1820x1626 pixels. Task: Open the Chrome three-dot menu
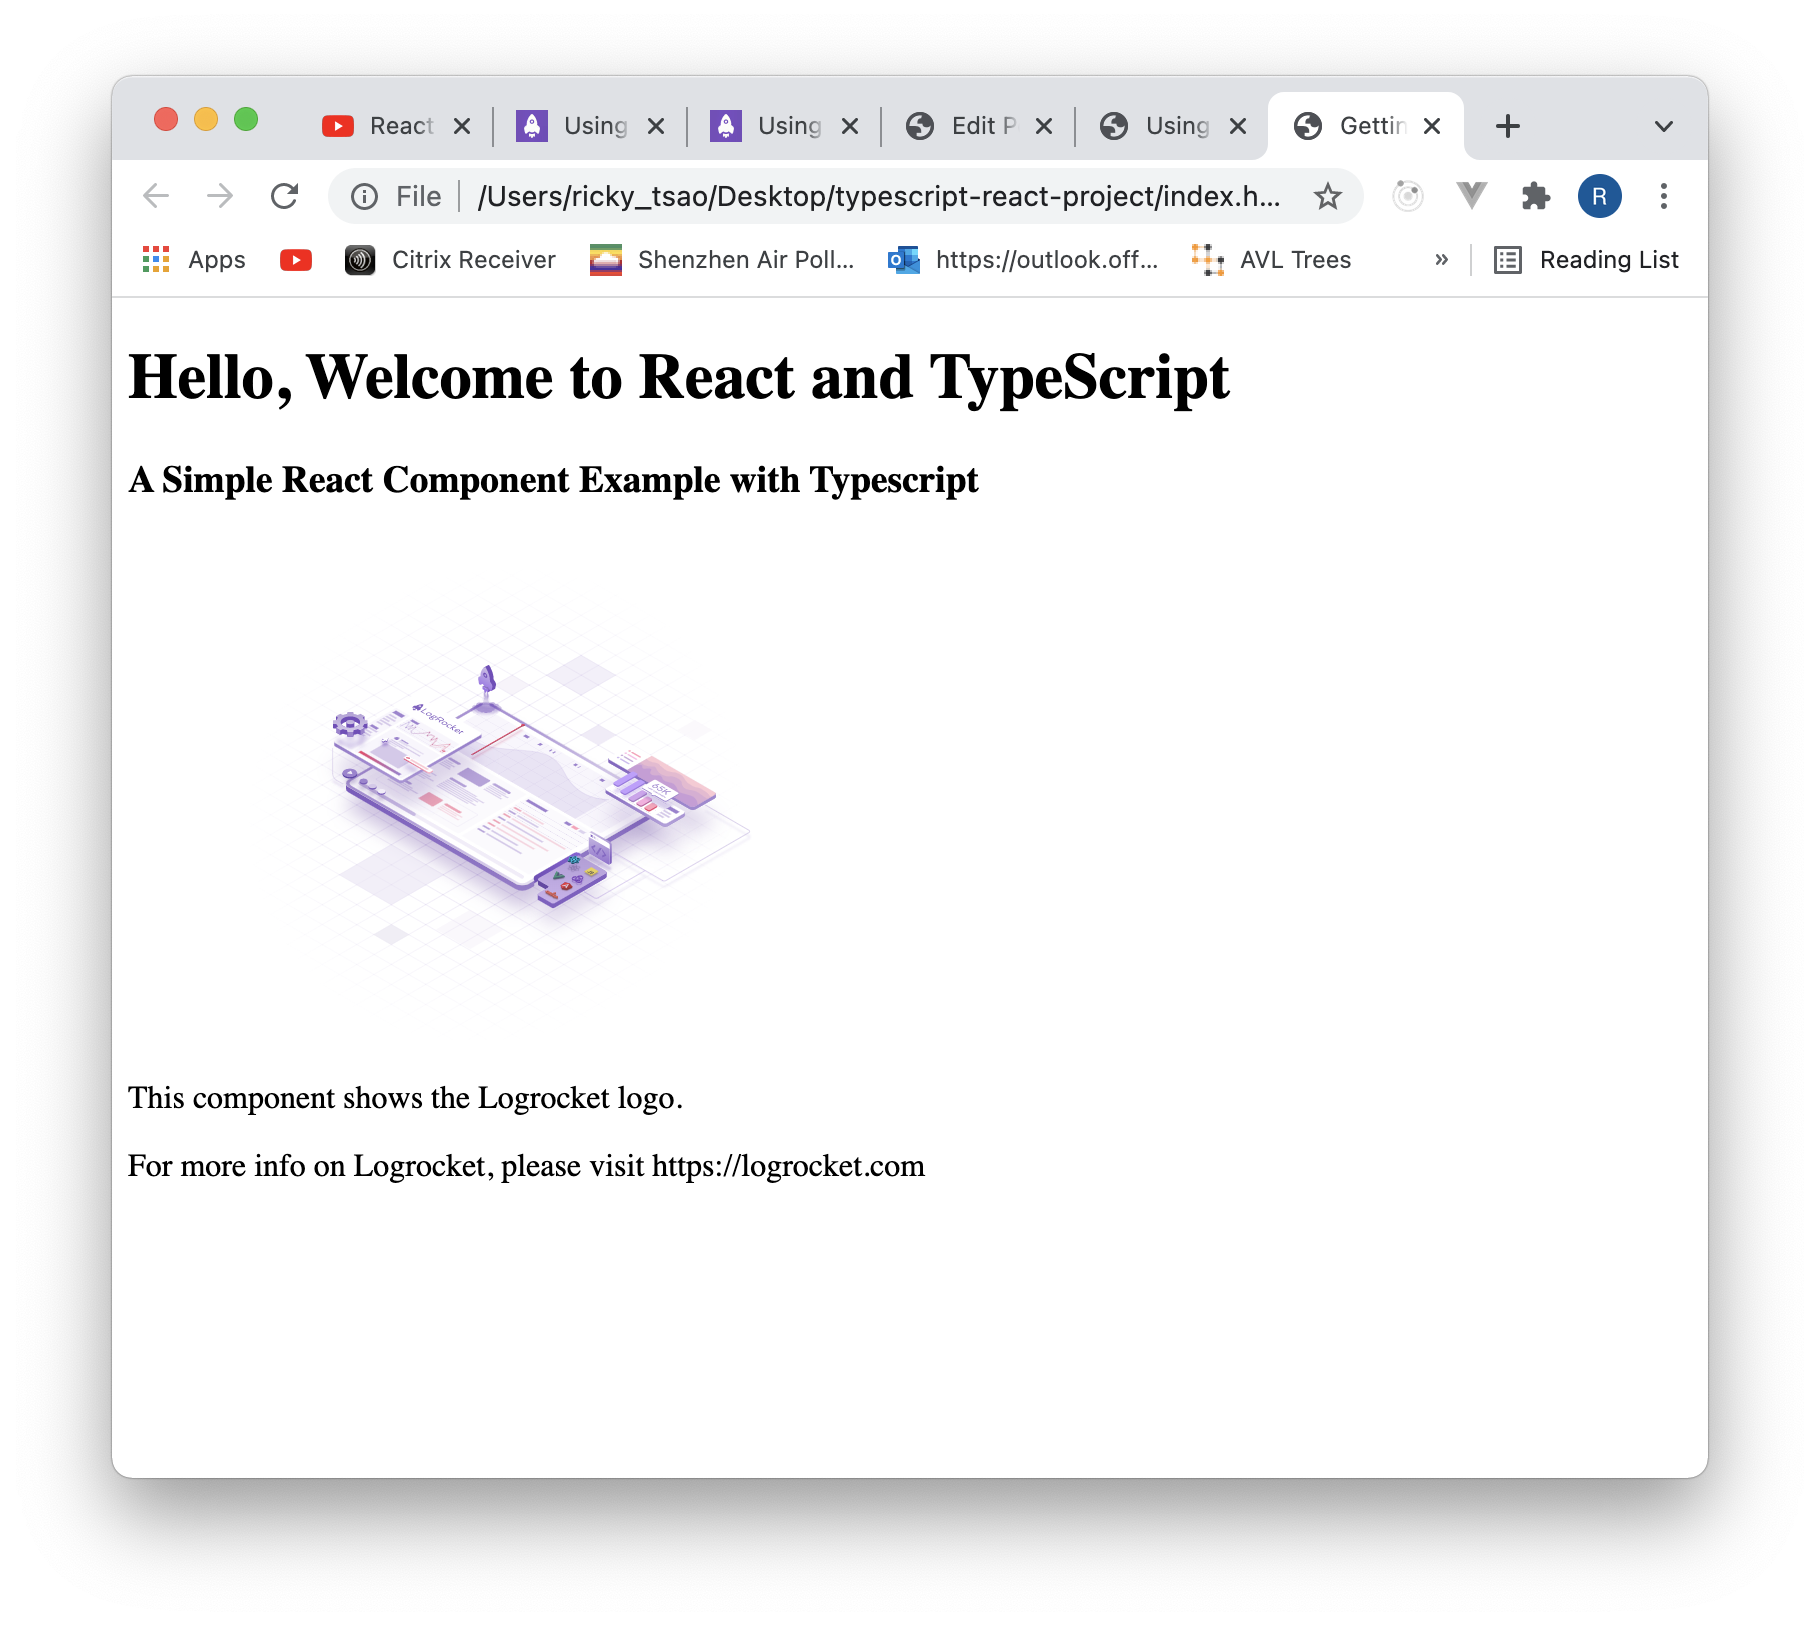pyautogui.click(x=1663, y=196)
